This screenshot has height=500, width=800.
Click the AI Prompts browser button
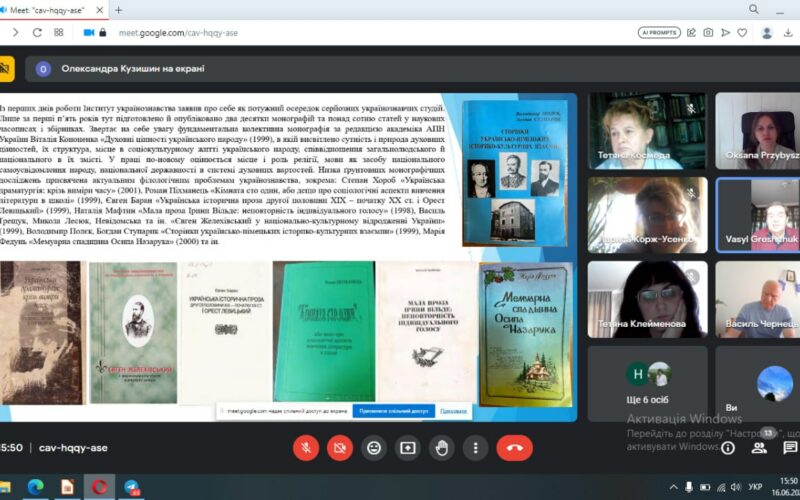[659, 32]
